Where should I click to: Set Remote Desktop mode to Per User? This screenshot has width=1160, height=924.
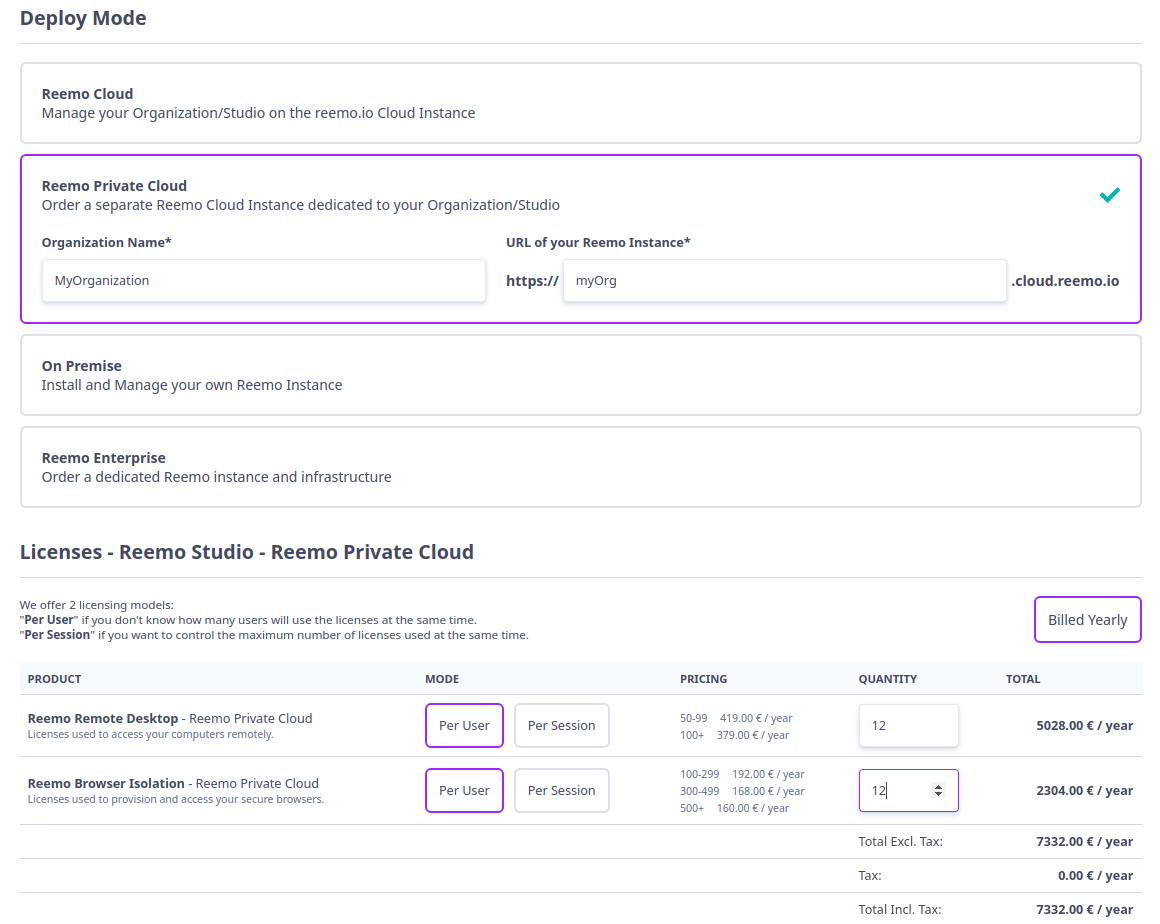click(464, 725)
